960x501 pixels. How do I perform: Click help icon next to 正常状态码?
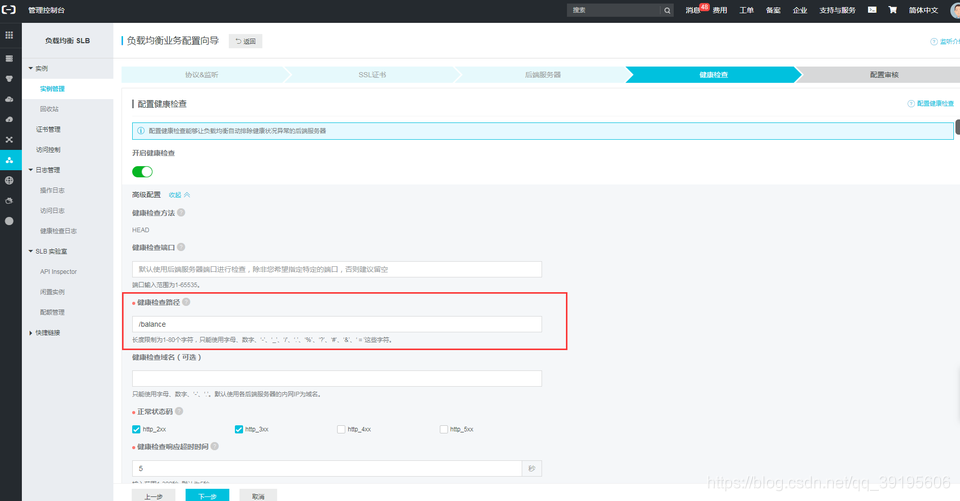point(179,412)
